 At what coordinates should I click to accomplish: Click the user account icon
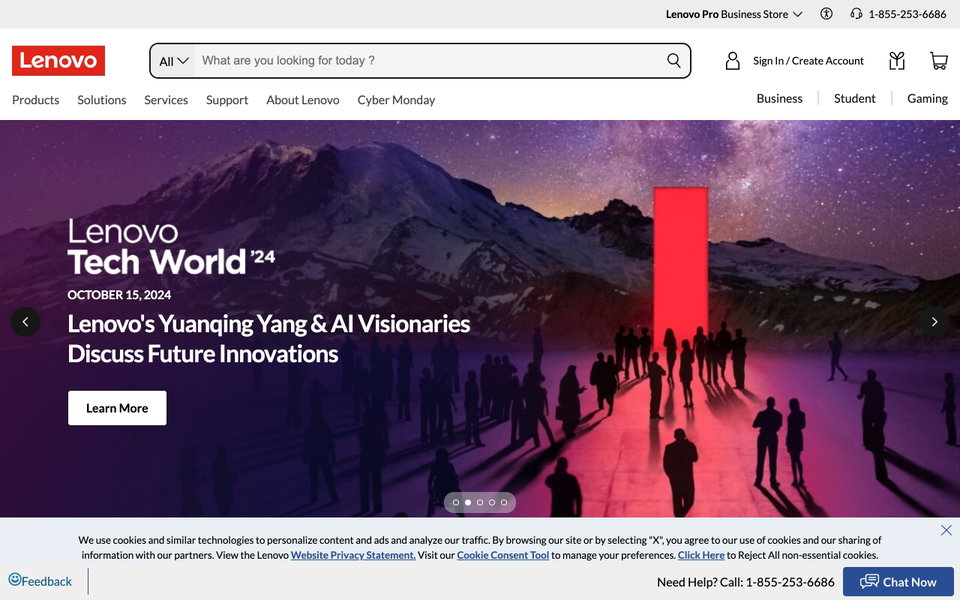click(732, 61)
